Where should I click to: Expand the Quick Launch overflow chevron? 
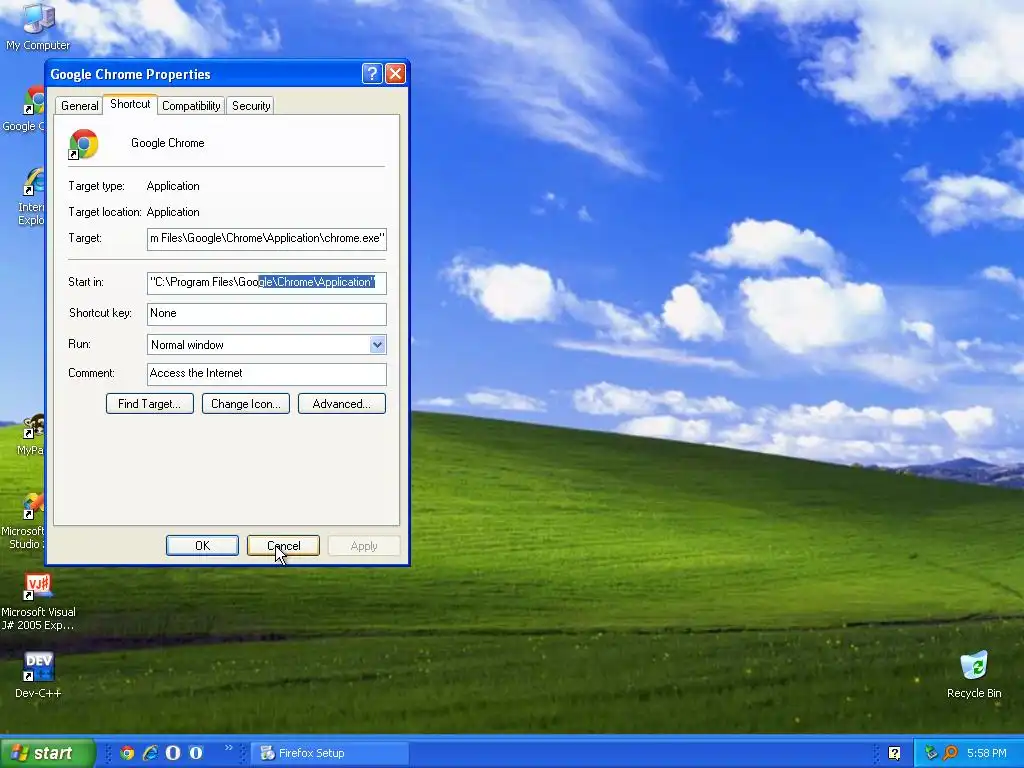point(229,748)
